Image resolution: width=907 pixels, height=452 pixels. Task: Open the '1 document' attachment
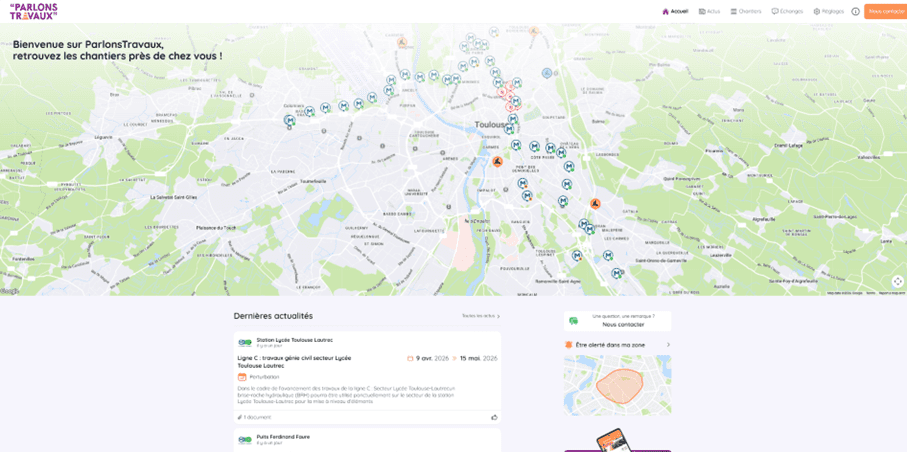(256, 417)
